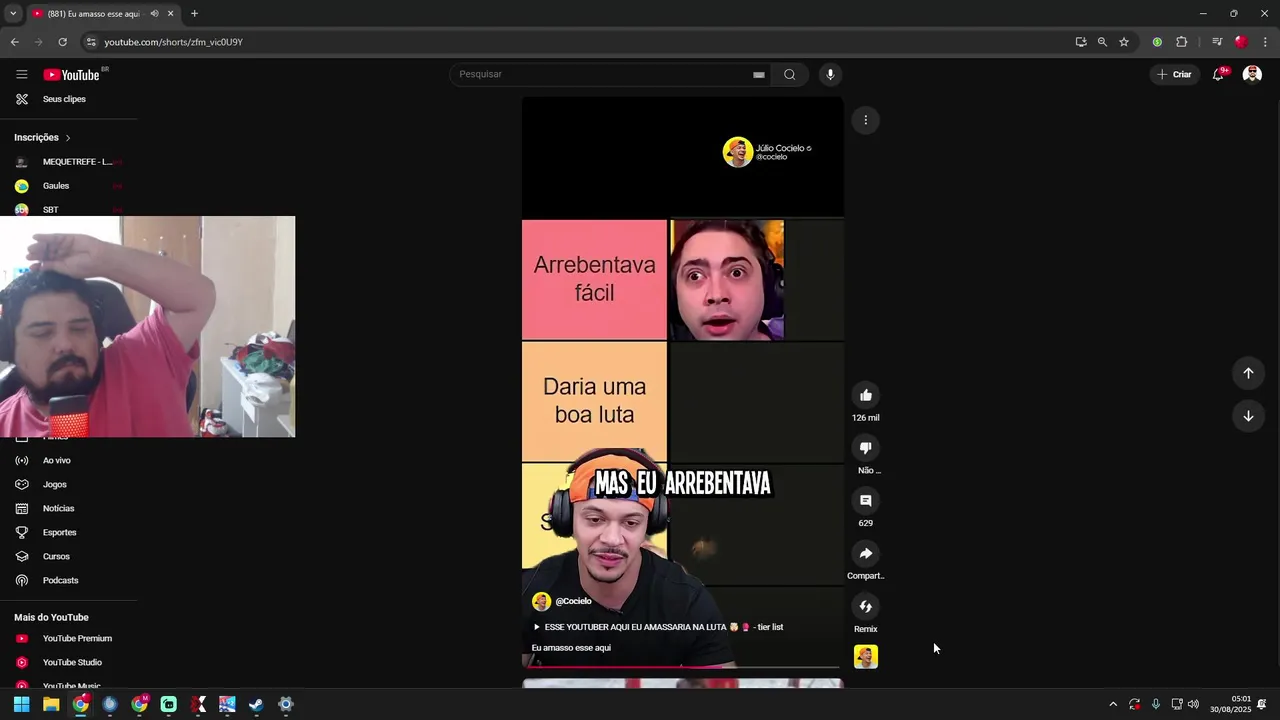This screenshot has height=720, width=1280.
Task: Click the address bar URL
Action: tap(174, 42)
